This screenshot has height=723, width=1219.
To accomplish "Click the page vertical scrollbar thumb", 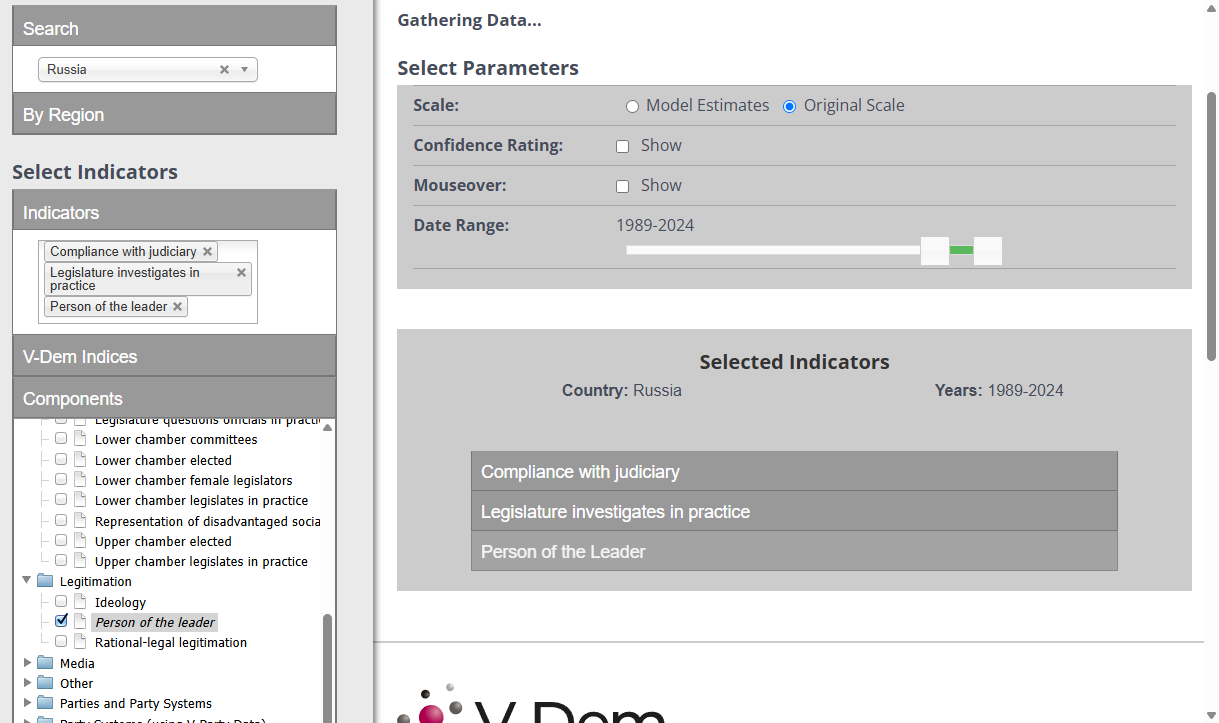I will pos(1212,225).
